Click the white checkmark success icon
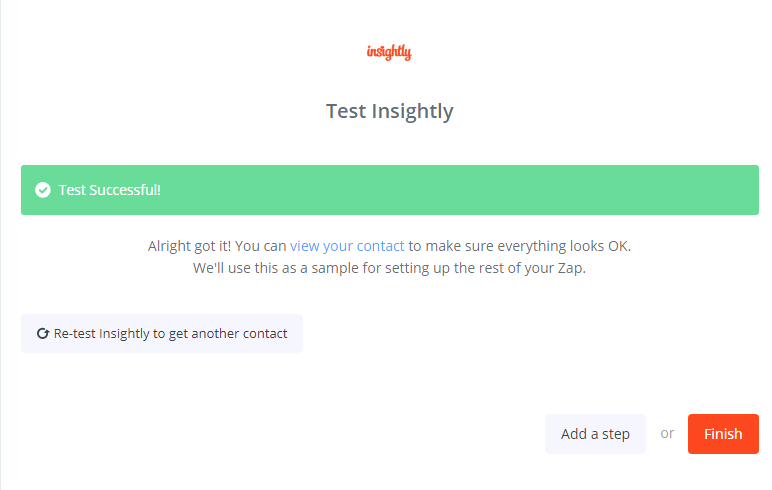 pyautogui.click(x=43, y=190)
